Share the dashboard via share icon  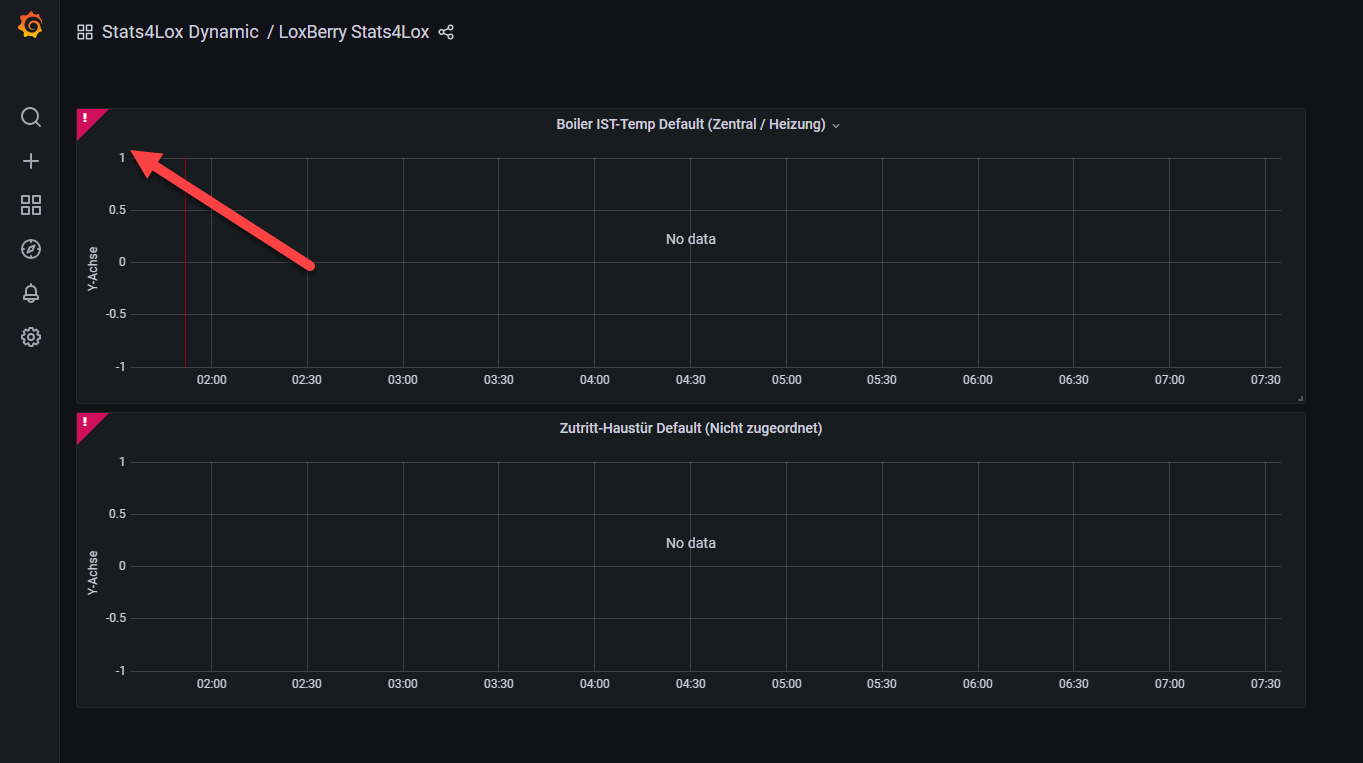(x=446, y=32)
